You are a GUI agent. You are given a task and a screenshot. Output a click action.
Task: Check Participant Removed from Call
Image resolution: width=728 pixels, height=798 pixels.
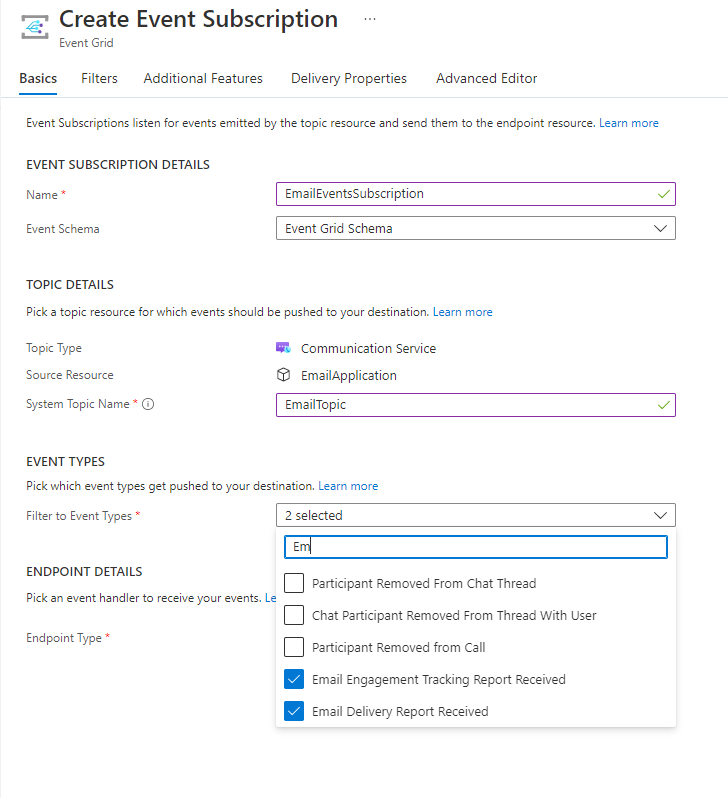tap(294, 647)
